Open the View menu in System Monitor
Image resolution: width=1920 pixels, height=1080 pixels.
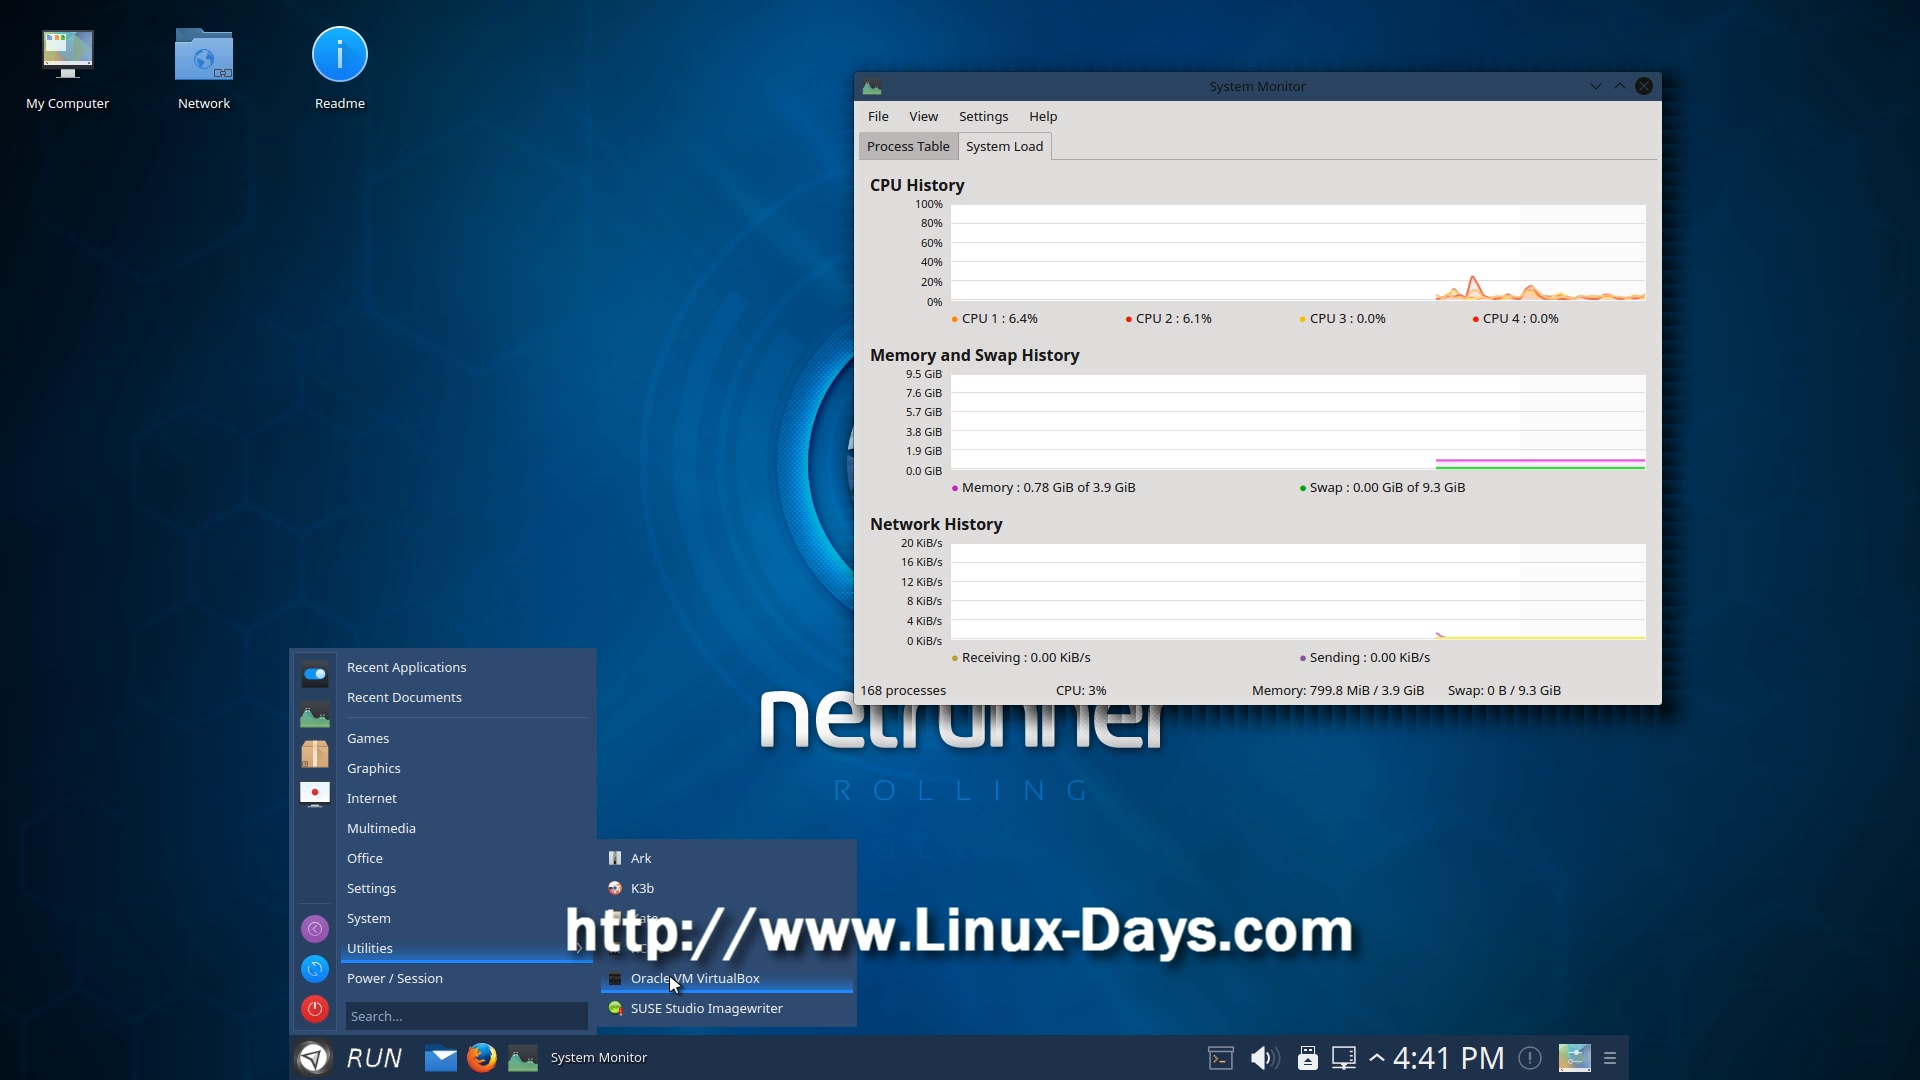[x=923, y=117]
